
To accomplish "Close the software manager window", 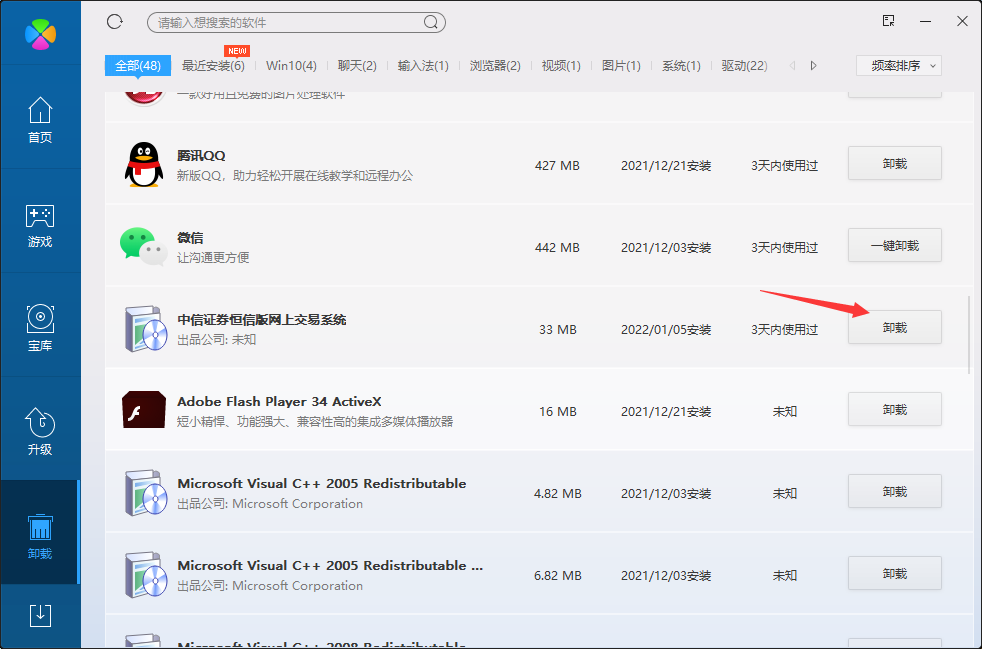I will pyautogui.click(x=963, y=21).
